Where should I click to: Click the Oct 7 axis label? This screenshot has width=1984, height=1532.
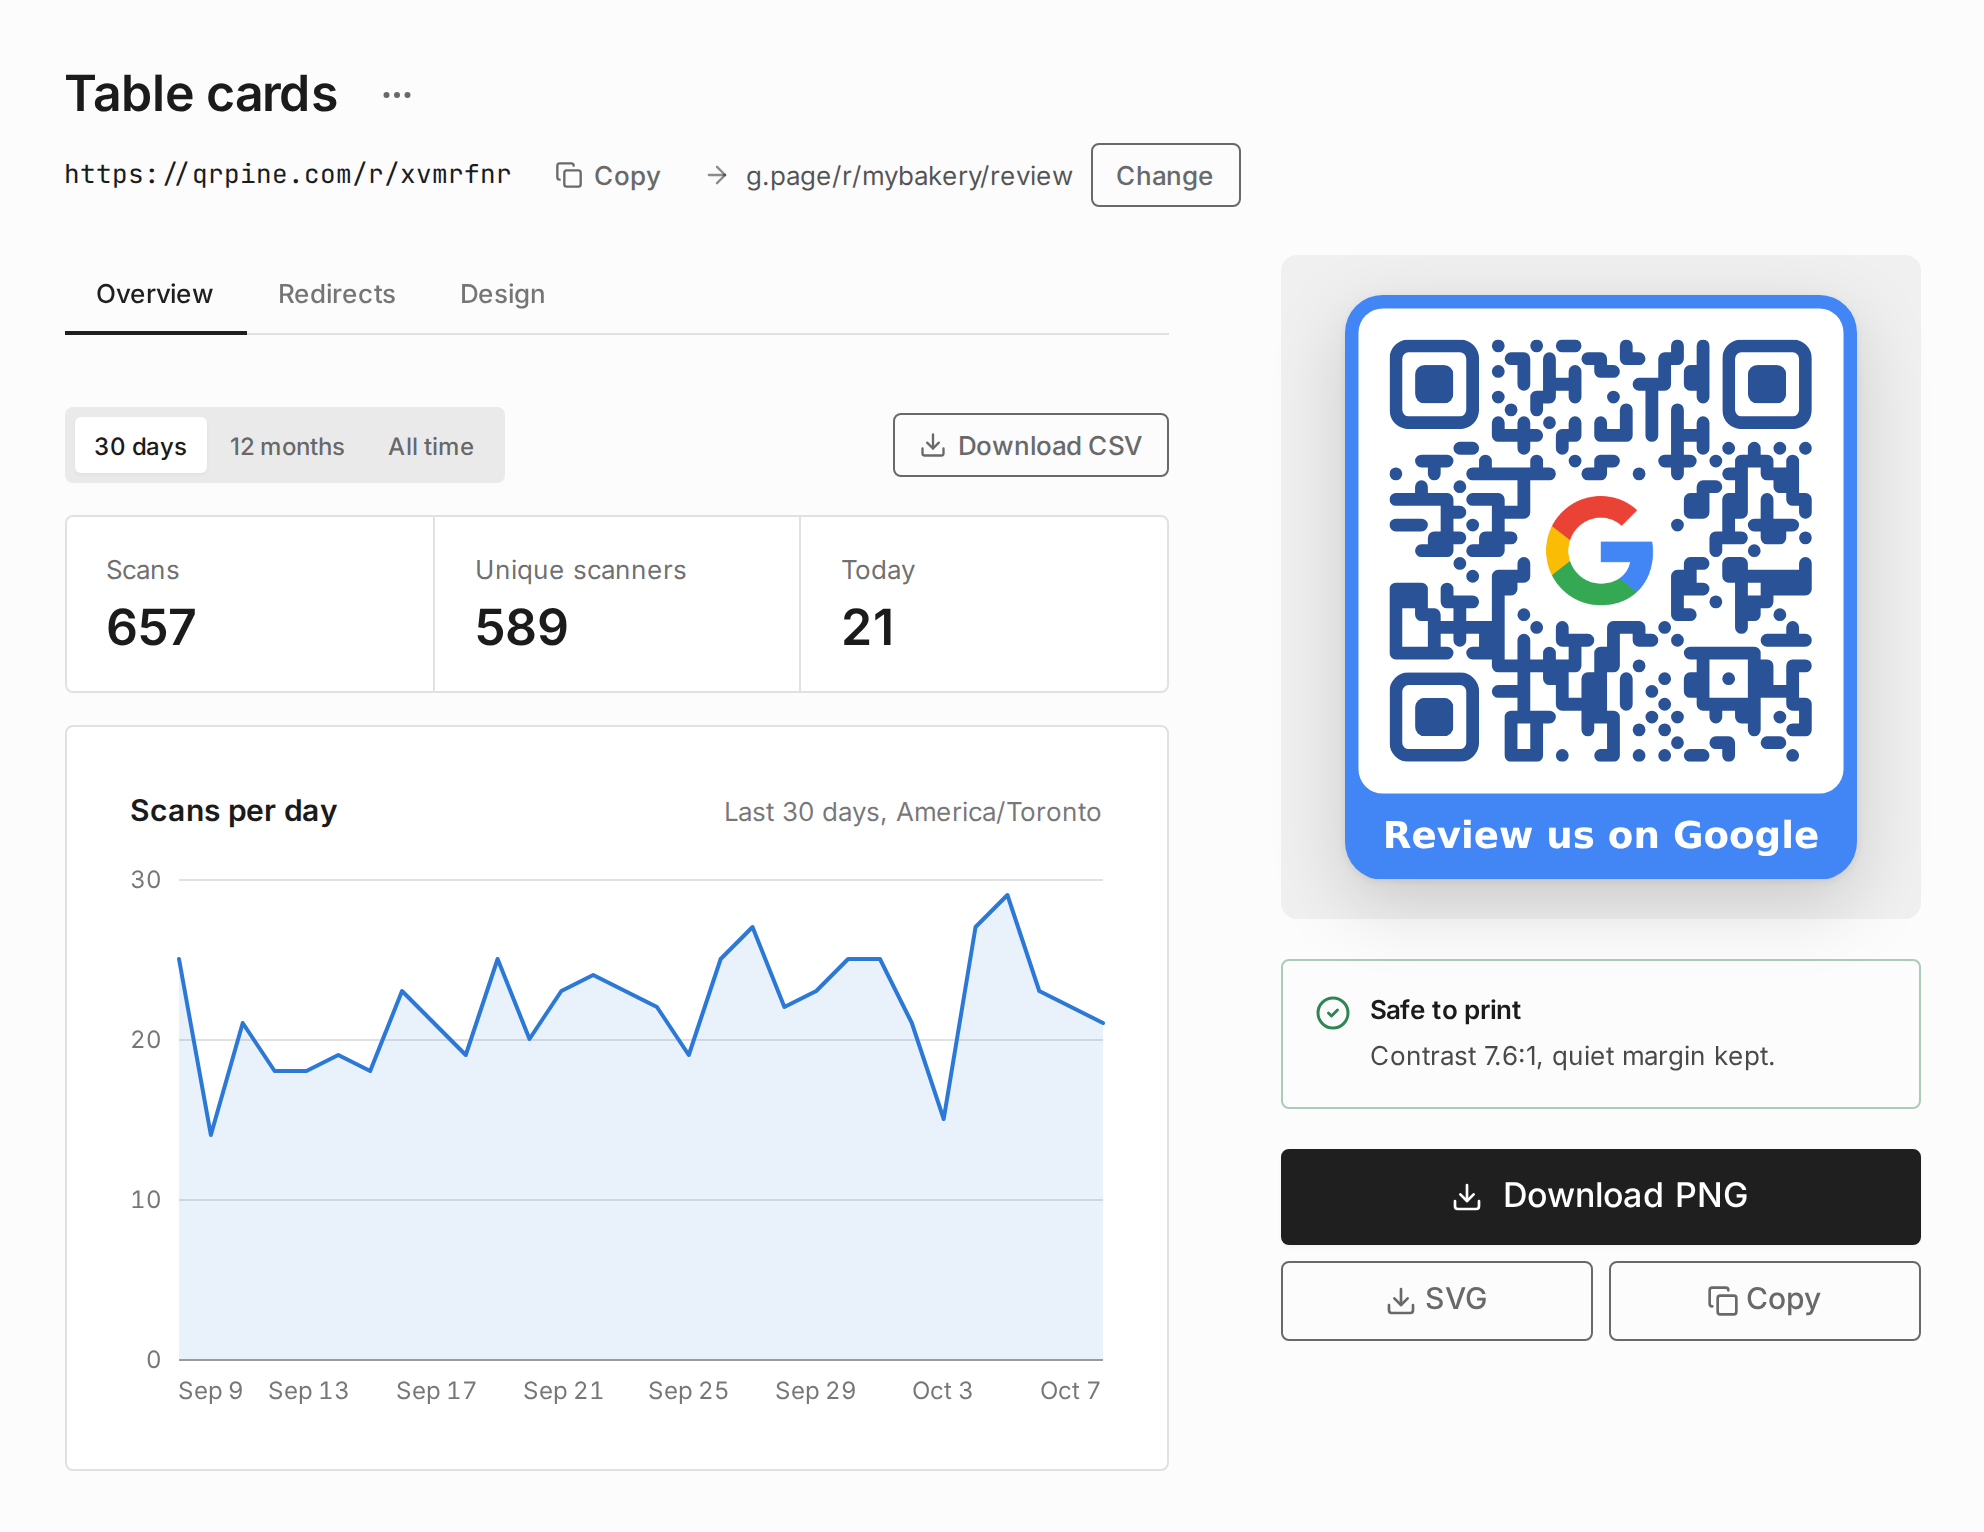(x=1070, y=1390)
